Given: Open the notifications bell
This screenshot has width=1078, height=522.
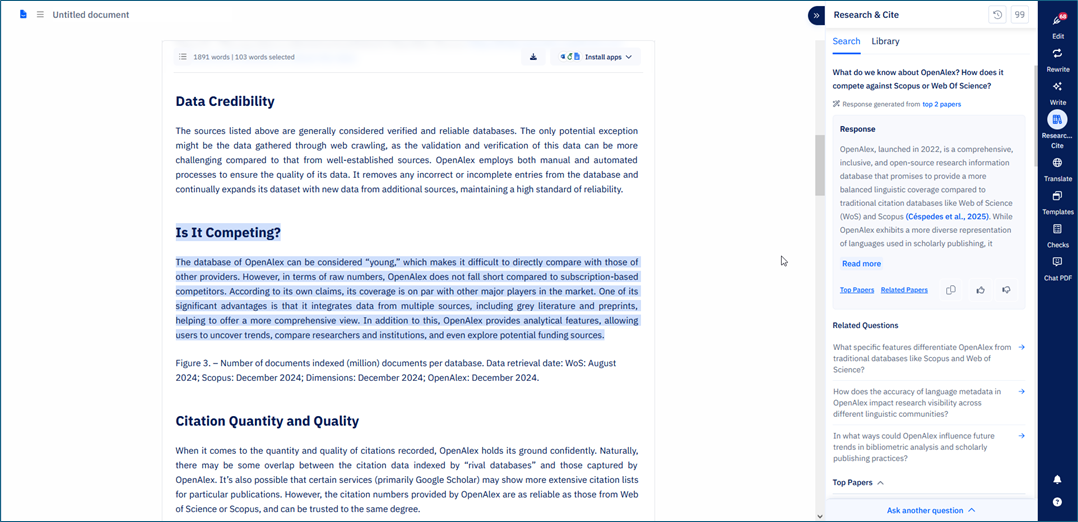Looking at the screenshot, I should coord(1057,479).
